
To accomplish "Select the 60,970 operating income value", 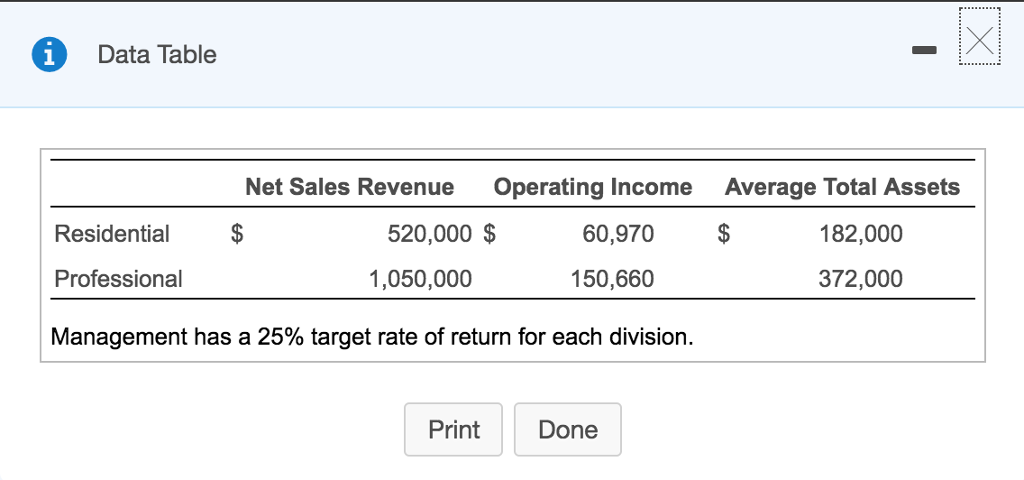I will 618,233.
